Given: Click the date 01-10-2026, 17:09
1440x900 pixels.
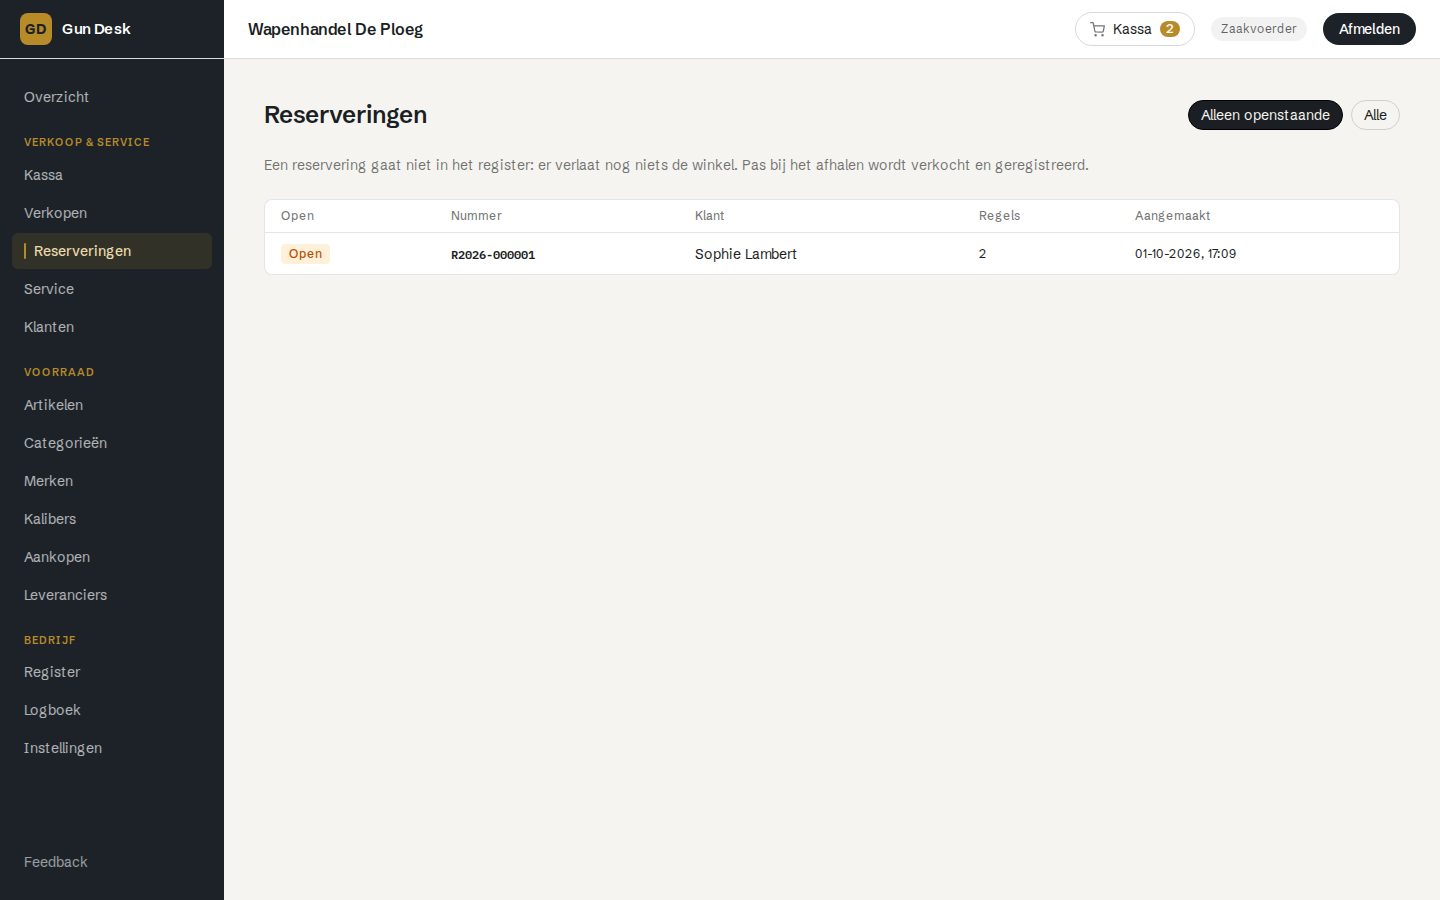Looking at the screenshot, I should (x=1185, y=254).
